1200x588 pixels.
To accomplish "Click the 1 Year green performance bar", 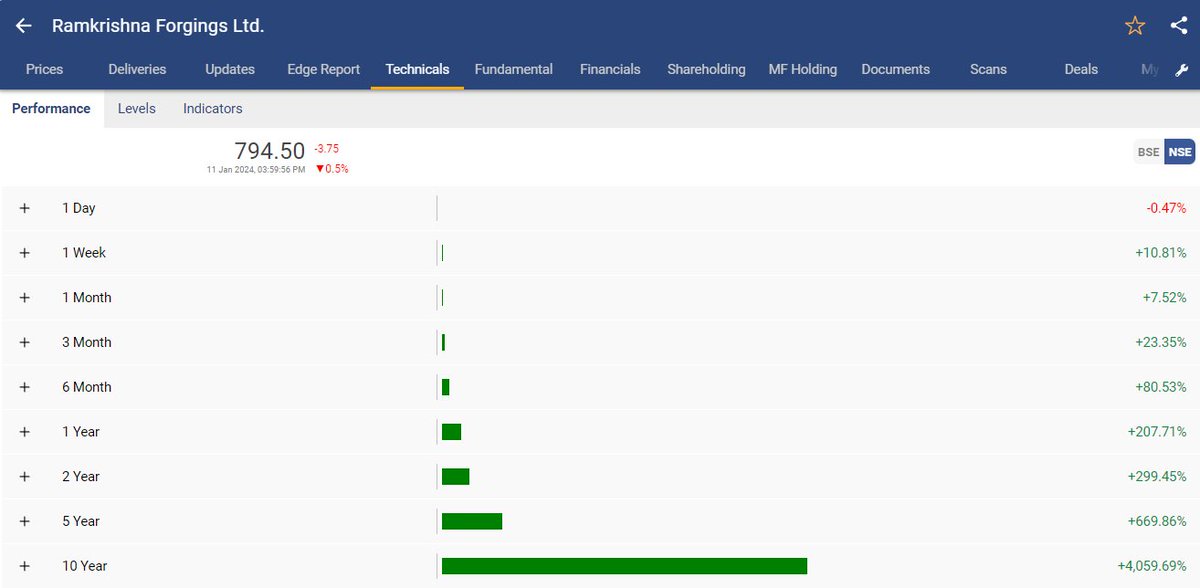I will tap(451, 432).
